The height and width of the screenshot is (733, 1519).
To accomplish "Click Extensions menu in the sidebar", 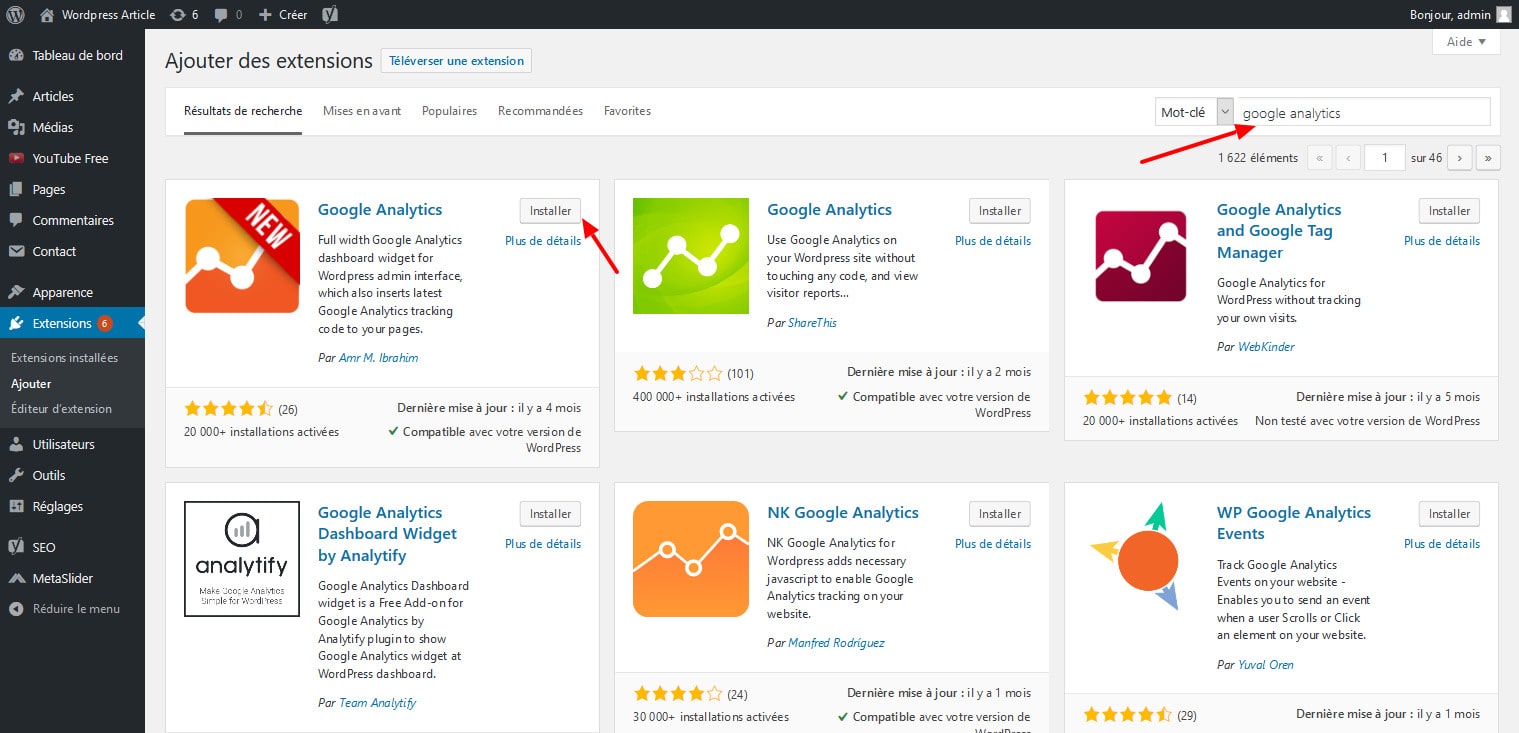I will point(72,323).
